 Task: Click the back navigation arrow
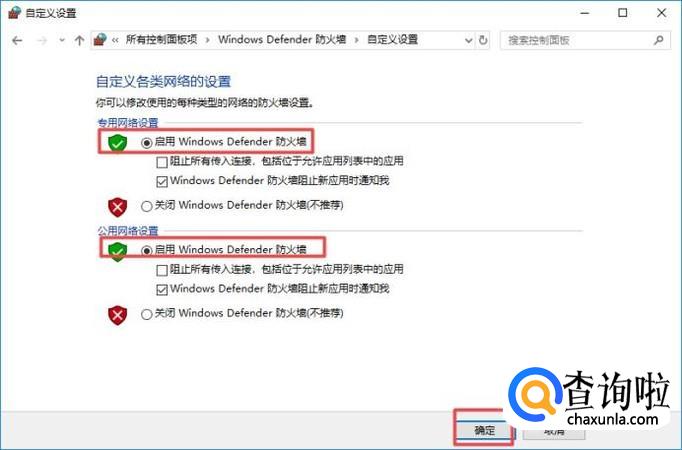point(17,40)
